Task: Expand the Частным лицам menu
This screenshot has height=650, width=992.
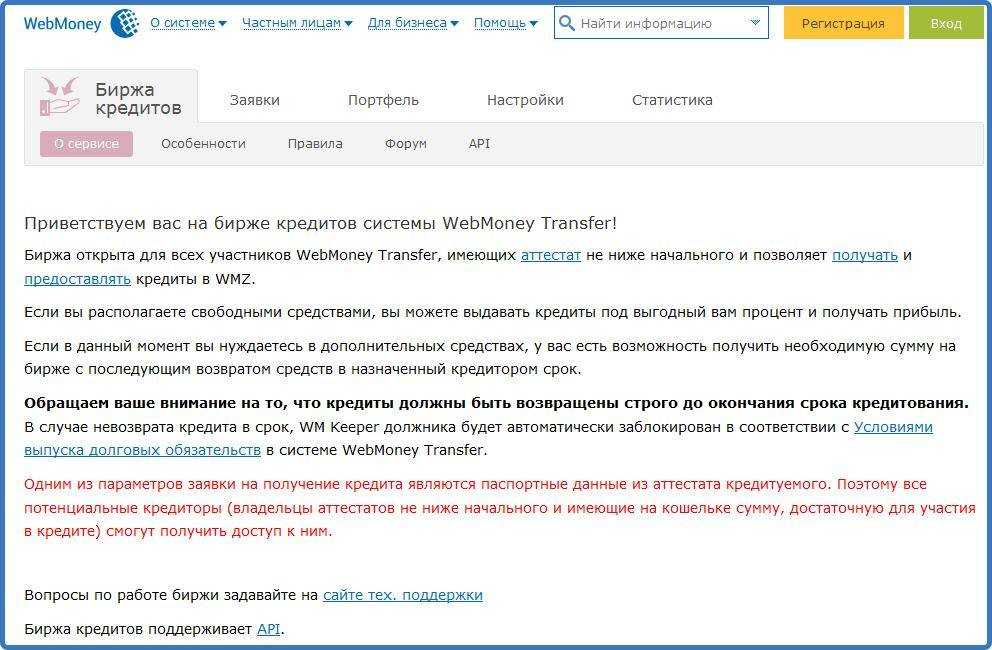Action: pos(297,23)
